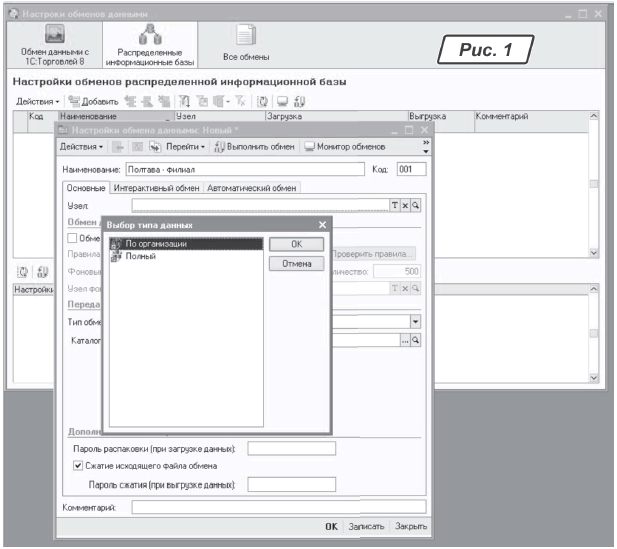Open the Все обмены section
This screenshot has width=617, height=549.
(x=246, y=47)
